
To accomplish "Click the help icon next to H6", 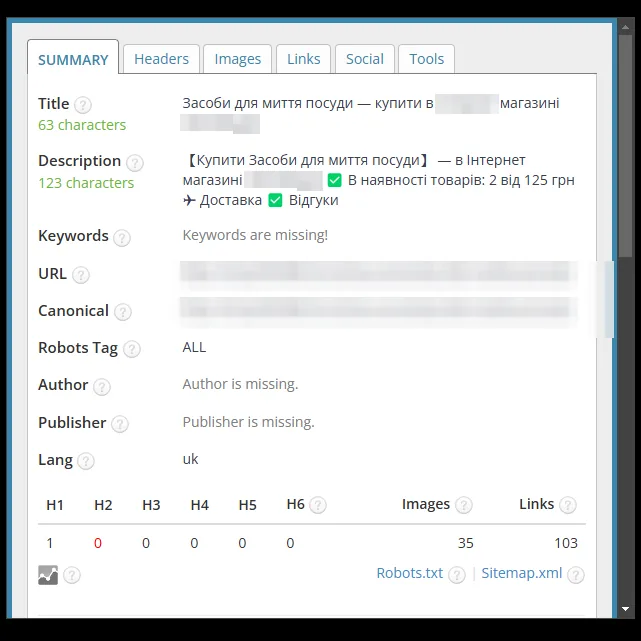I will (318, 505).
